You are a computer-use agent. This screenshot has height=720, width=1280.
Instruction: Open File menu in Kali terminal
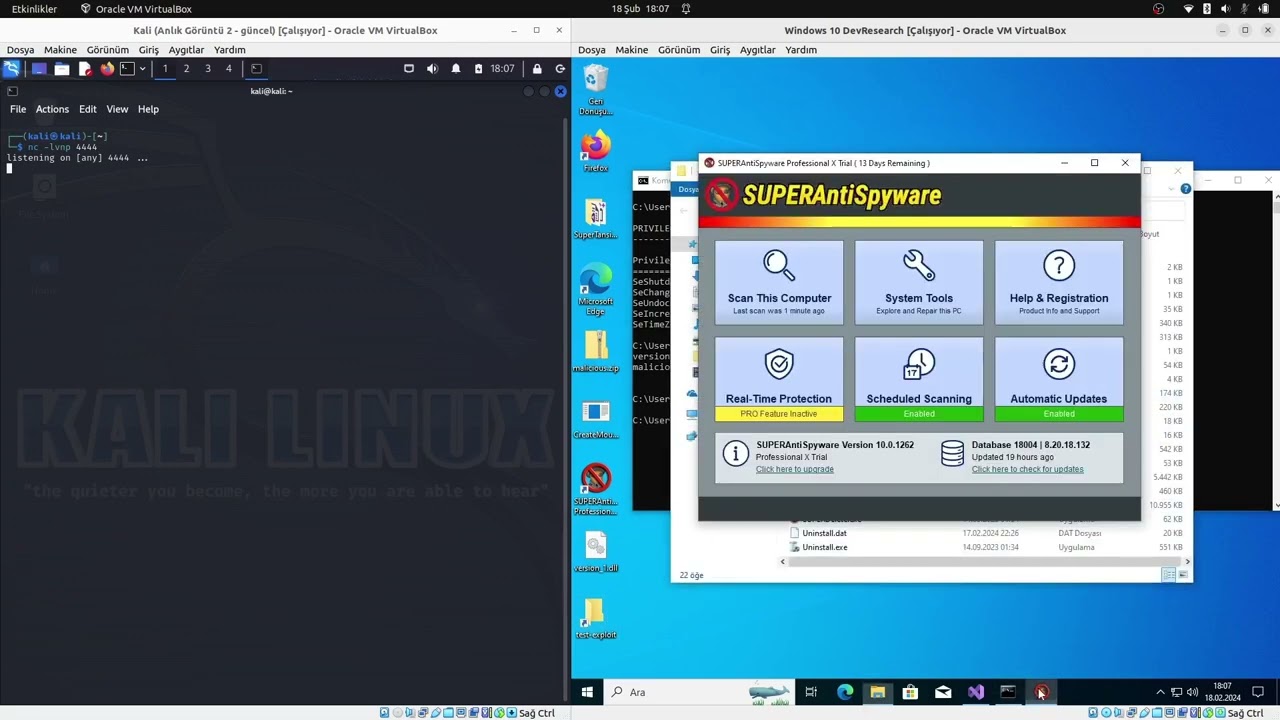tap(18, 109)
